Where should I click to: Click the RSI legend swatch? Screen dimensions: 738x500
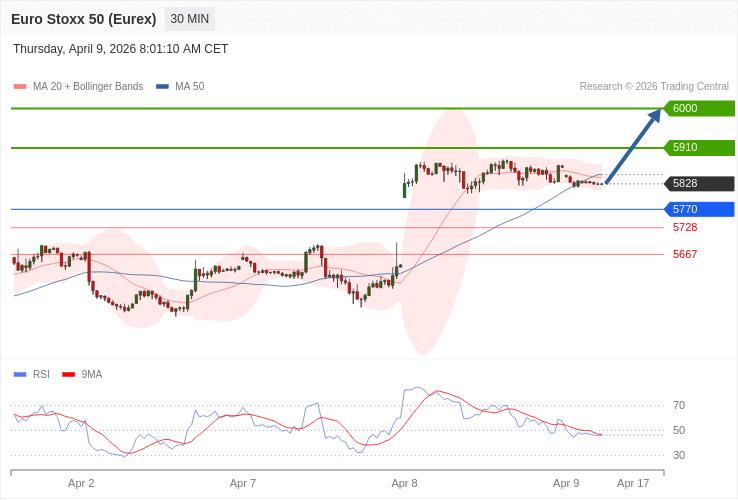tap(20, 375)
